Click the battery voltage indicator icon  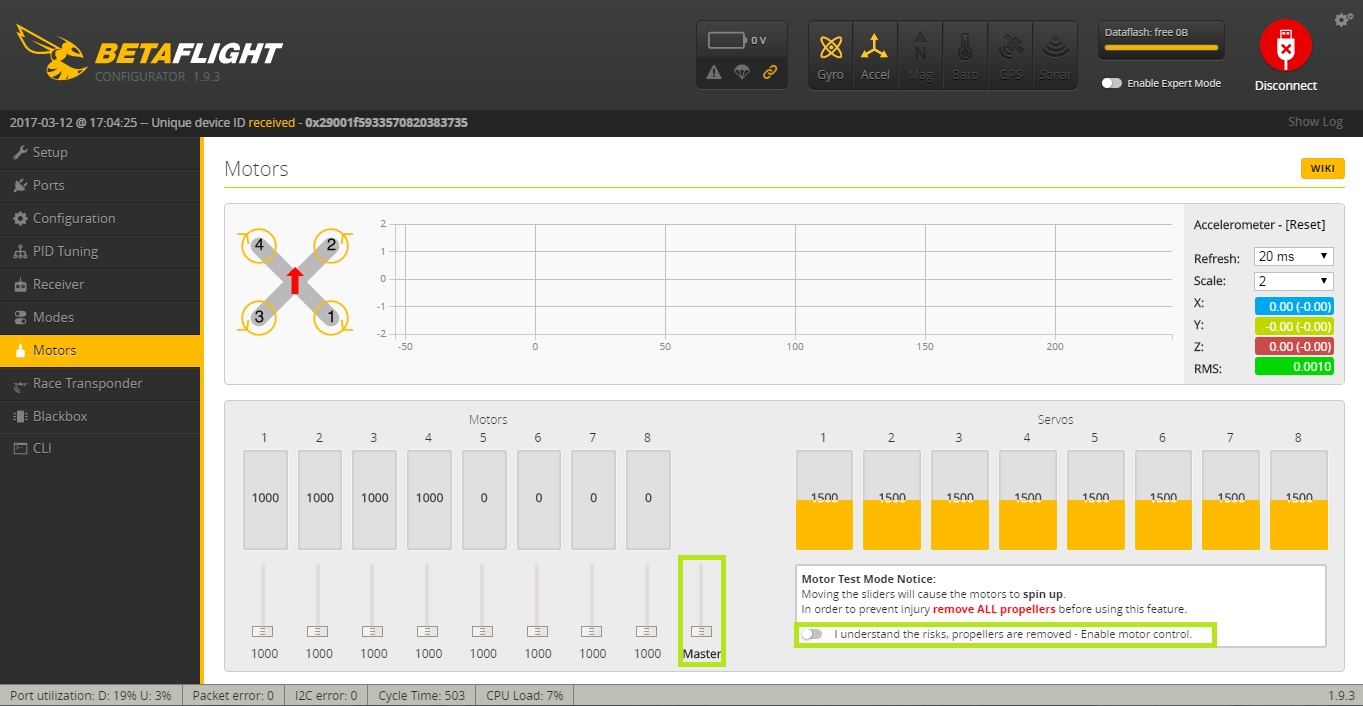tap(727, 40)
